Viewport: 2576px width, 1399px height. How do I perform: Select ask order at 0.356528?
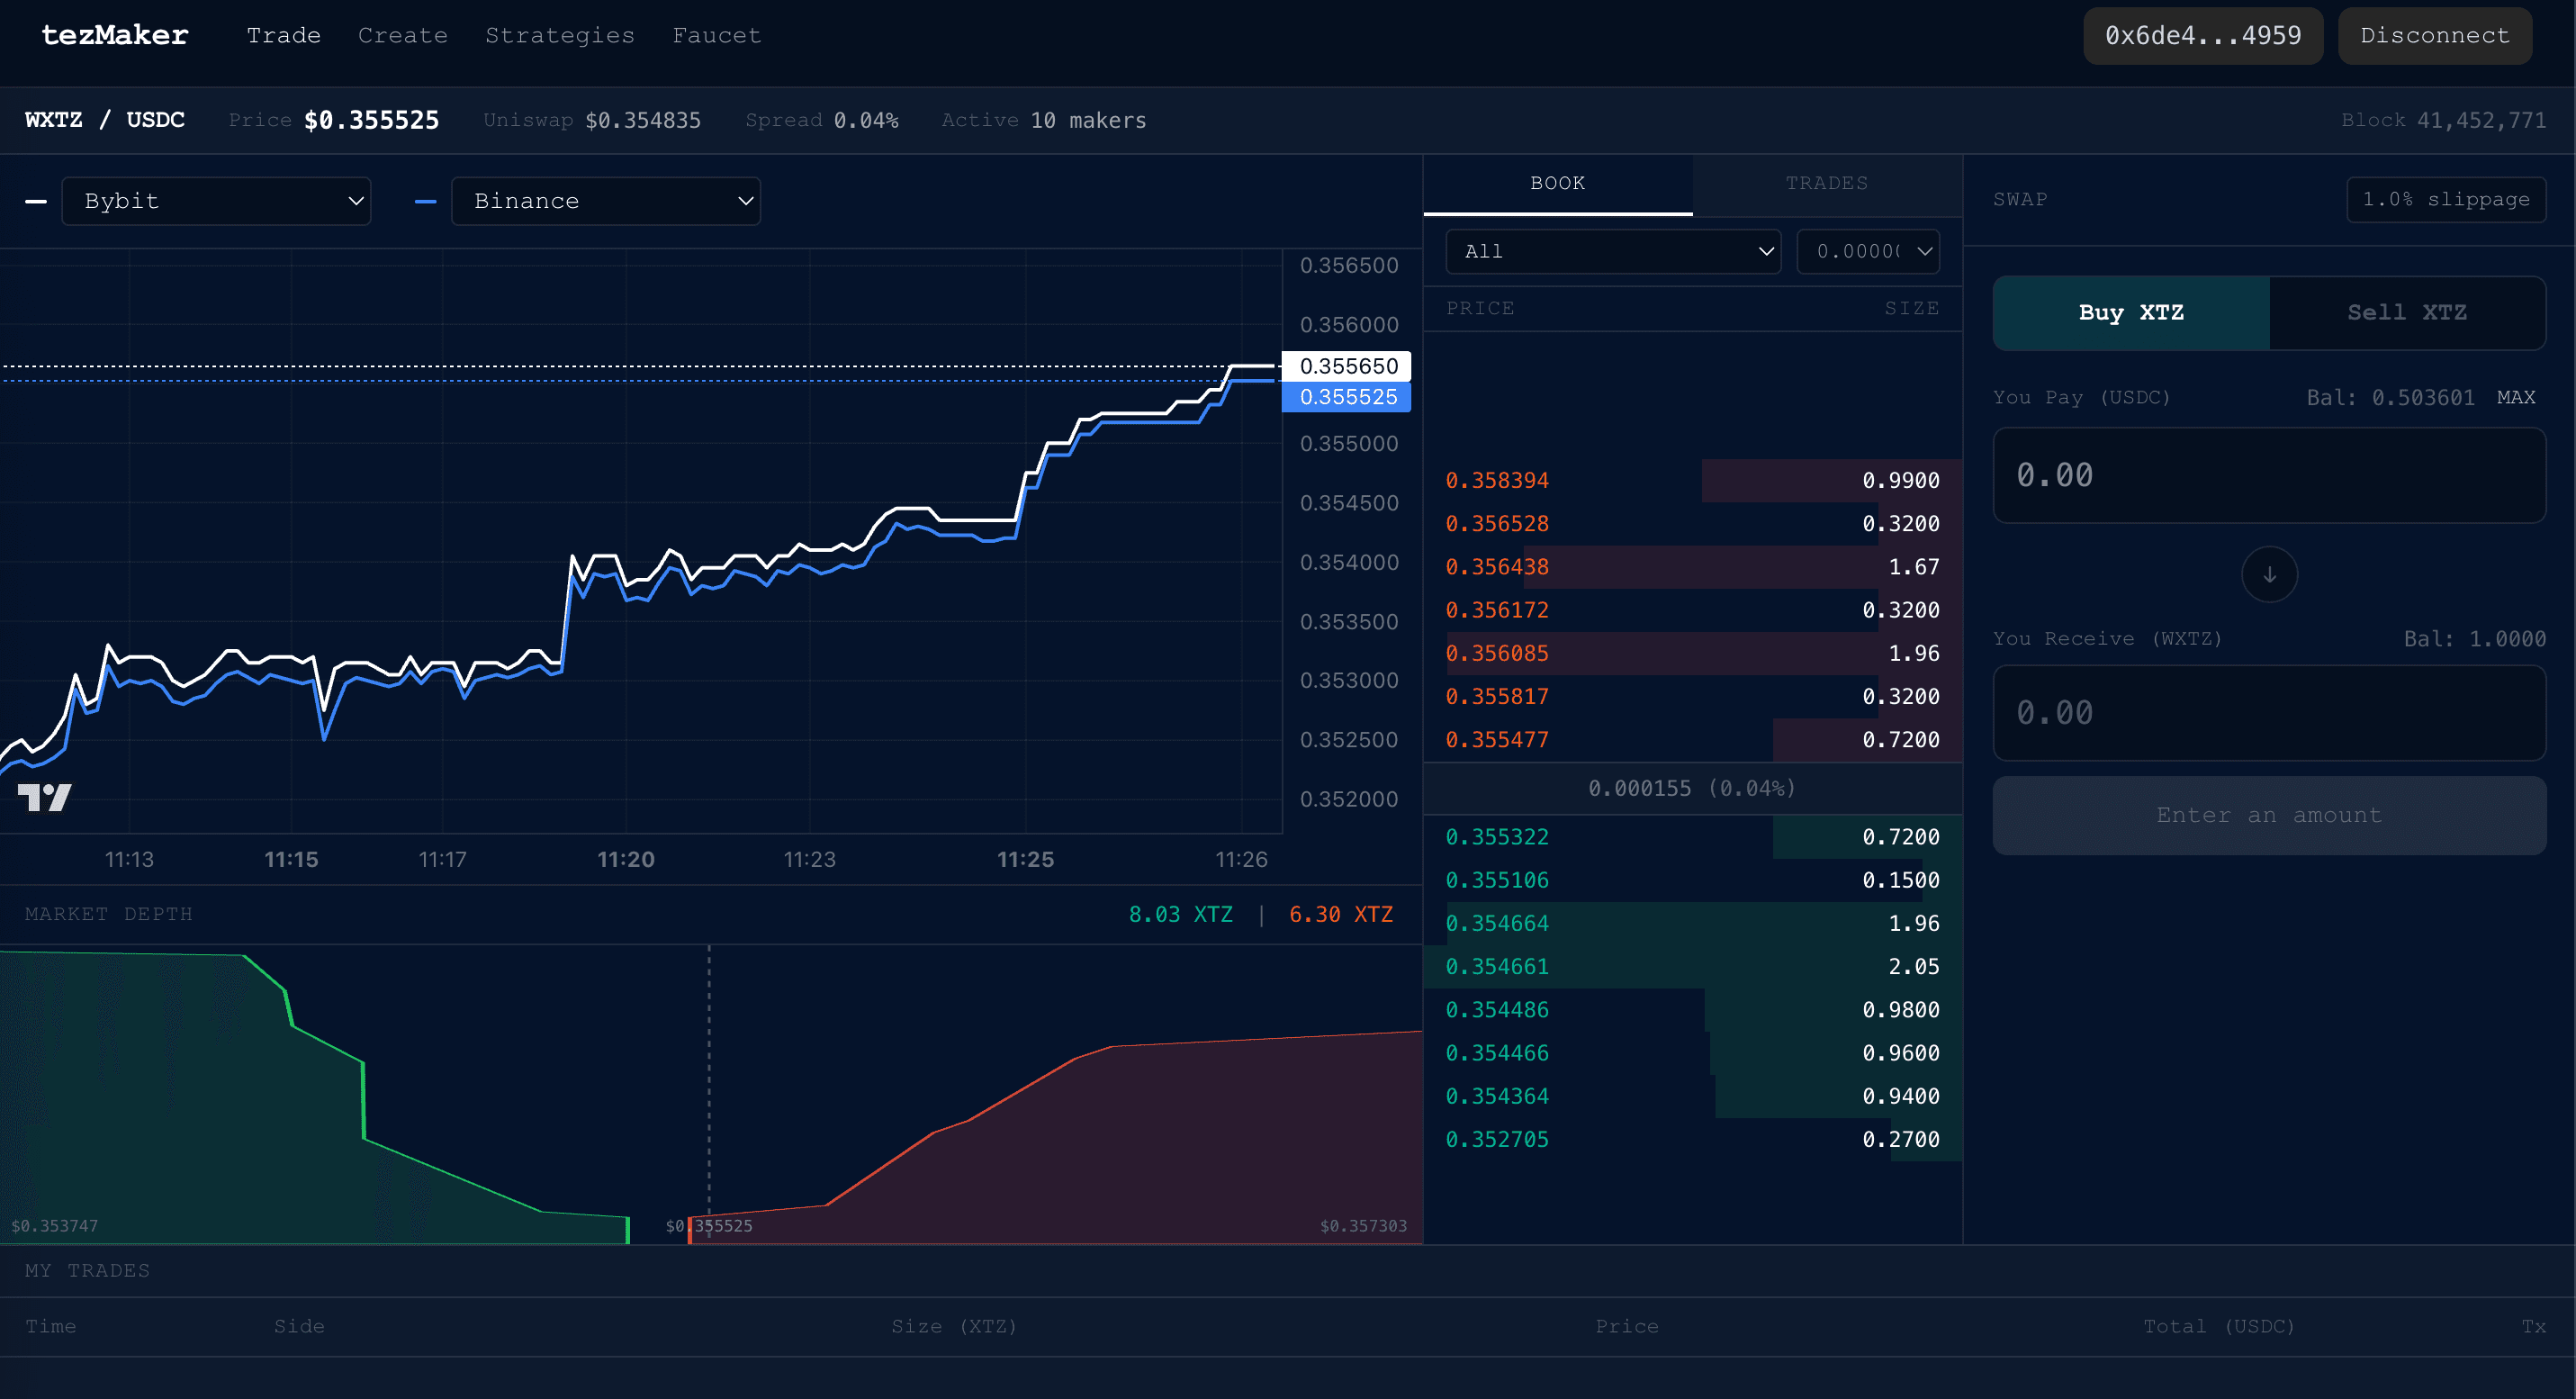click(x=1693, y=524)
